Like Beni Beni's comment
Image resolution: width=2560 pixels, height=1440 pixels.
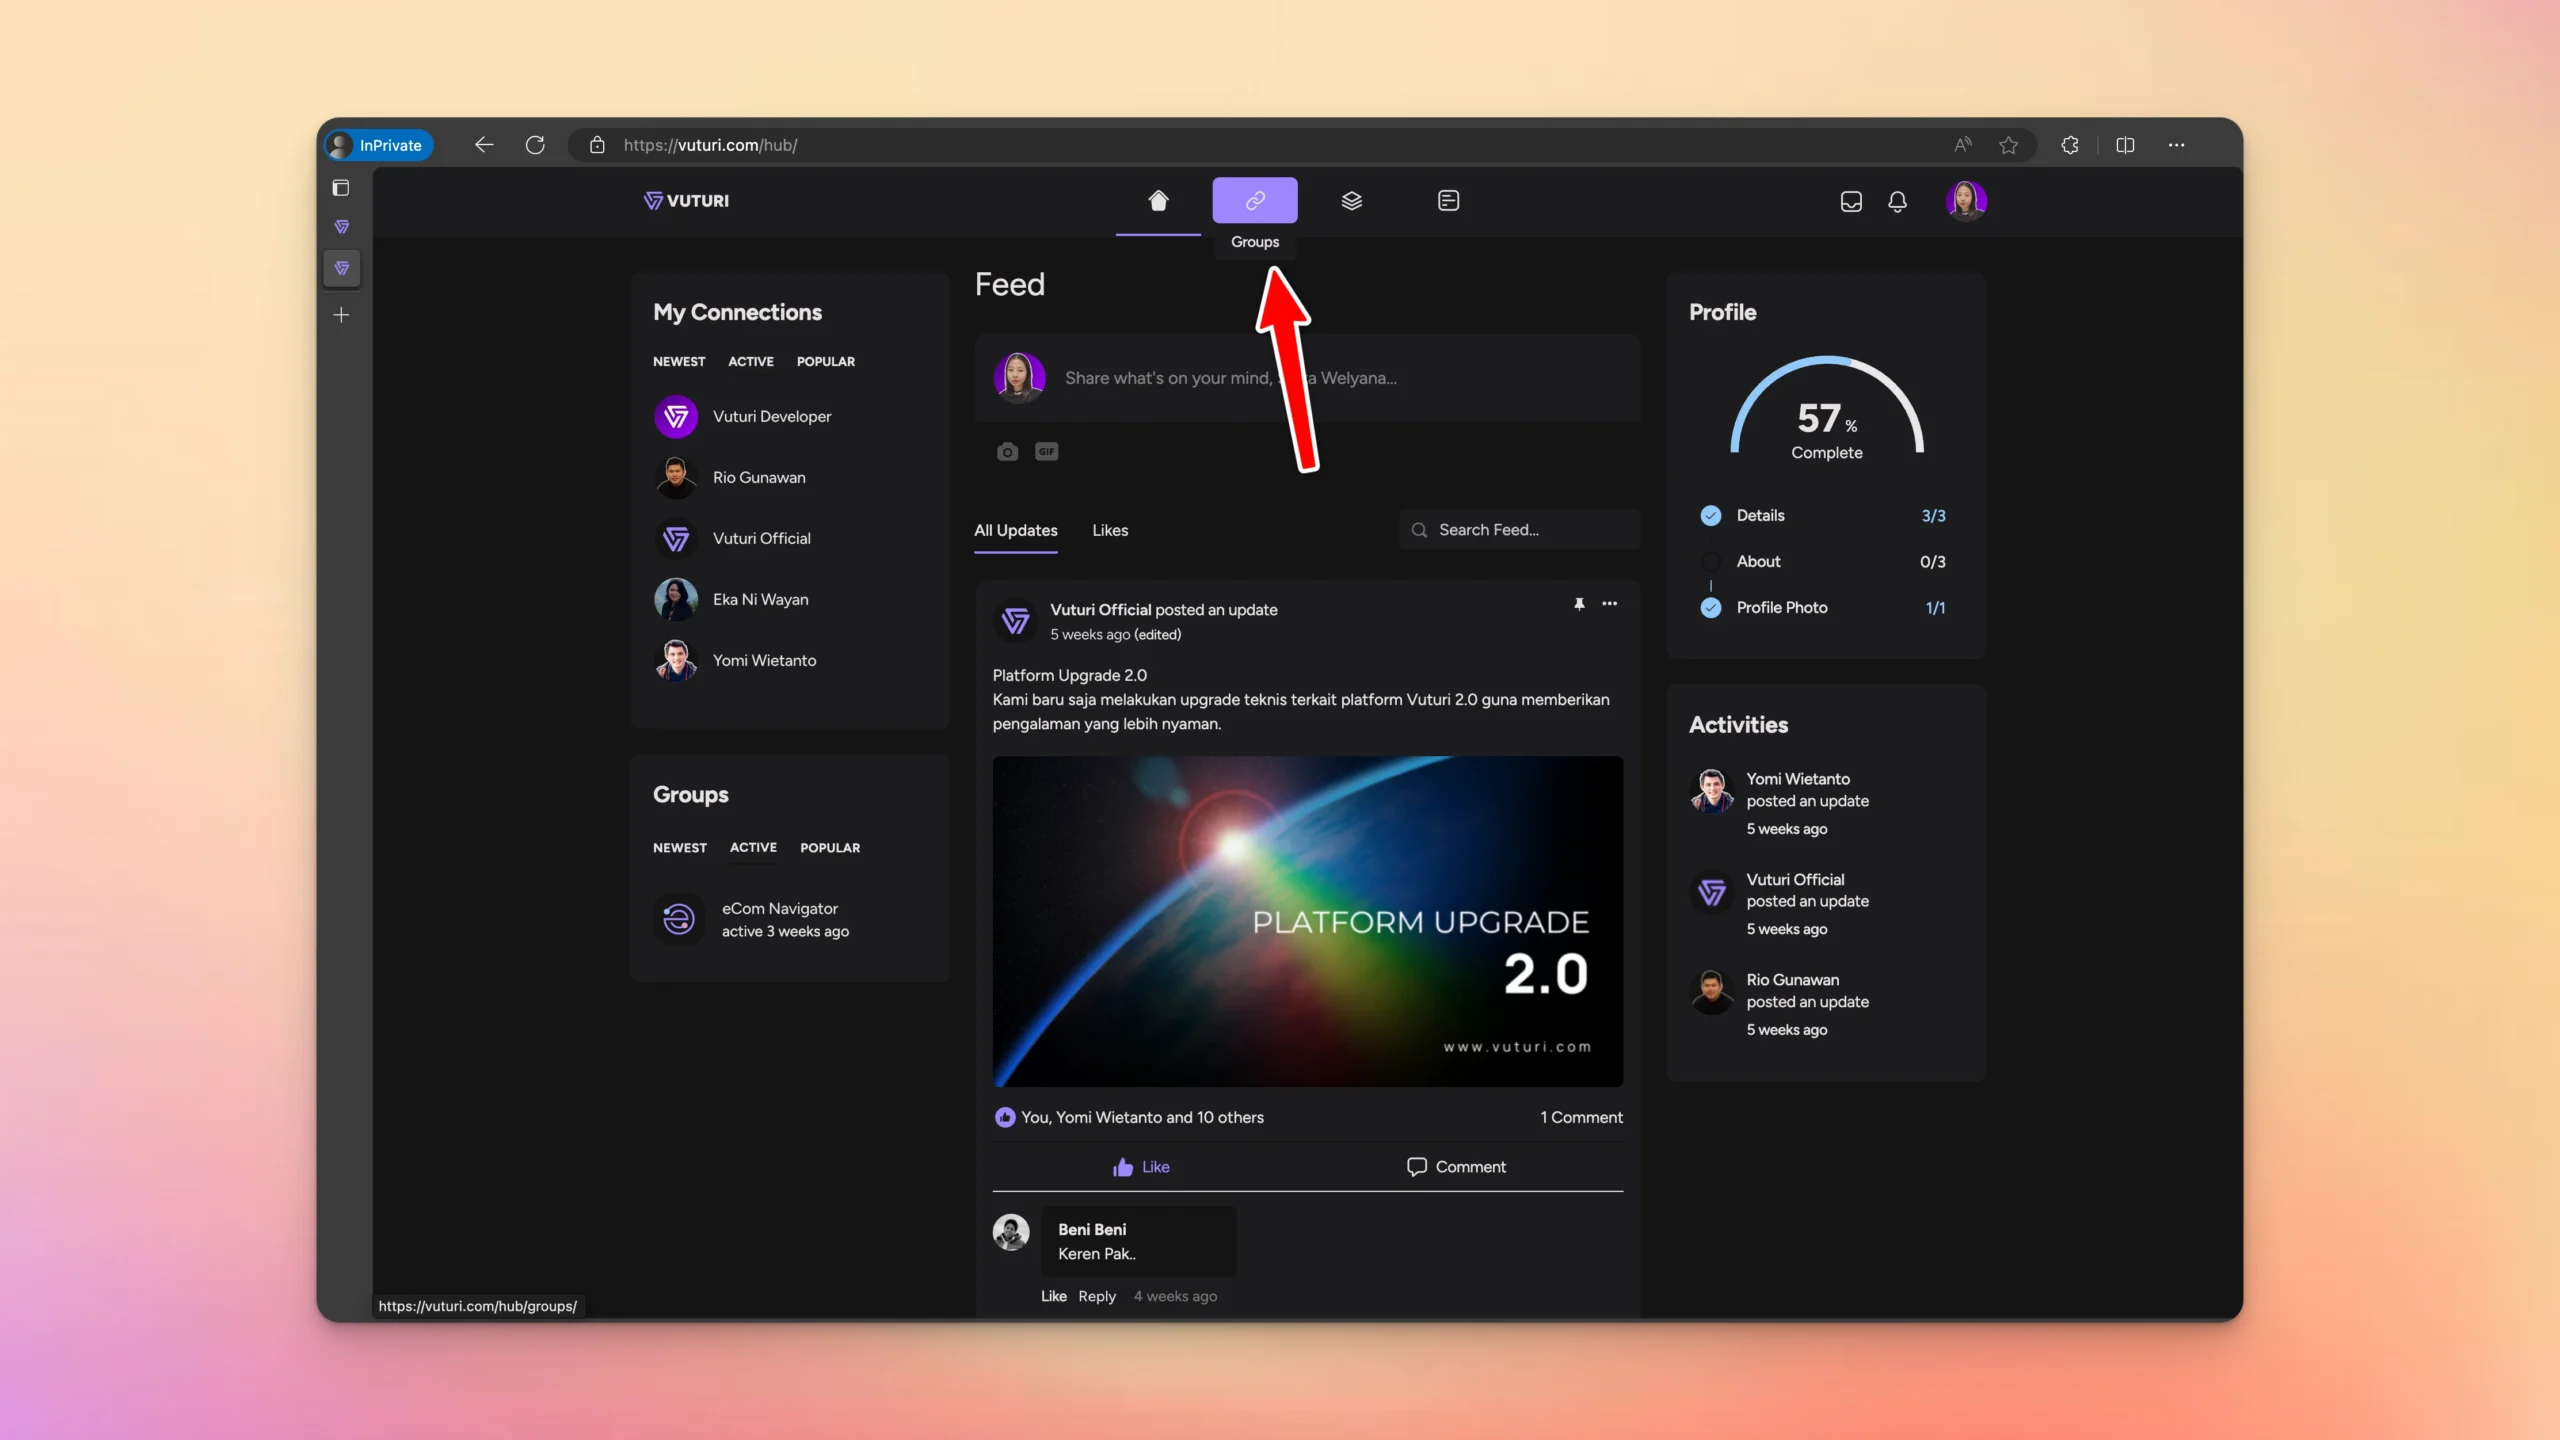1053,1297
